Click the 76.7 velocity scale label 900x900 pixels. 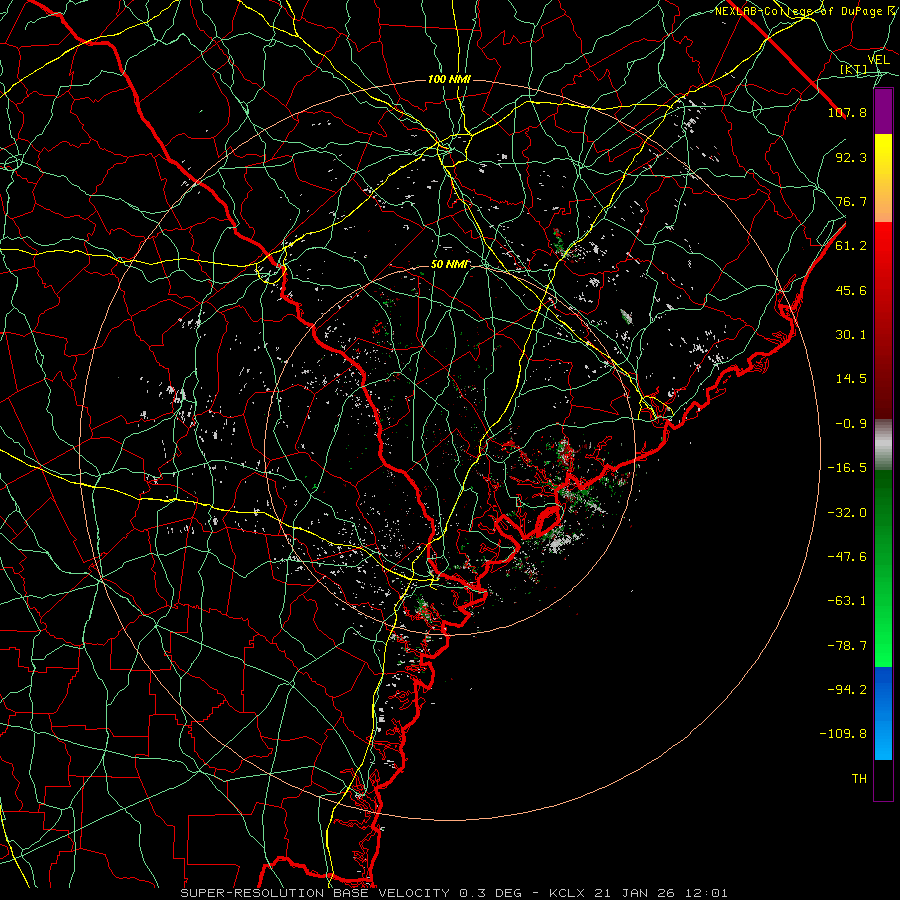851,201
